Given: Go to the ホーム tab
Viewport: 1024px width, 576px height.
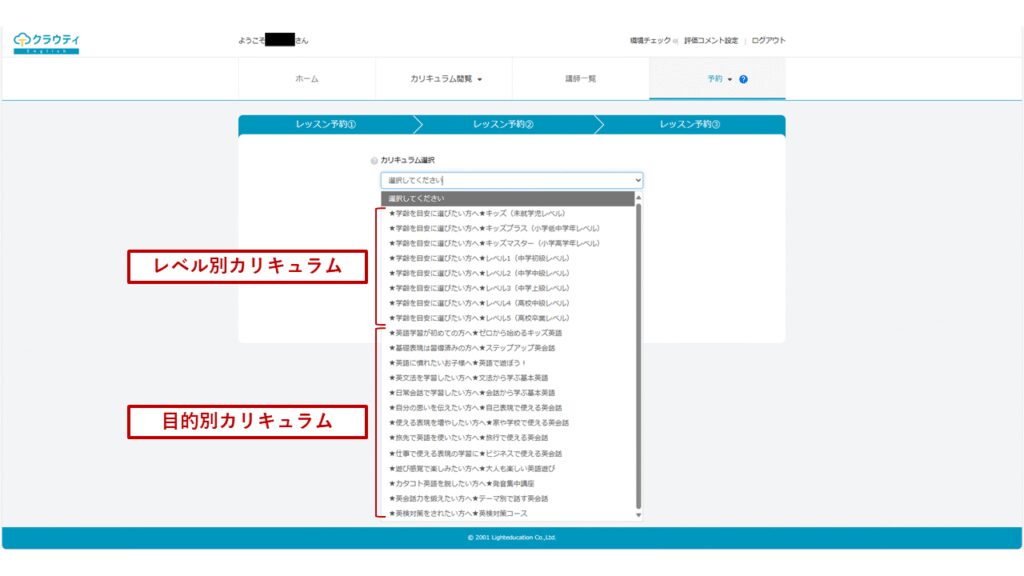Looking at the screenshot, I should click(307, 79).
